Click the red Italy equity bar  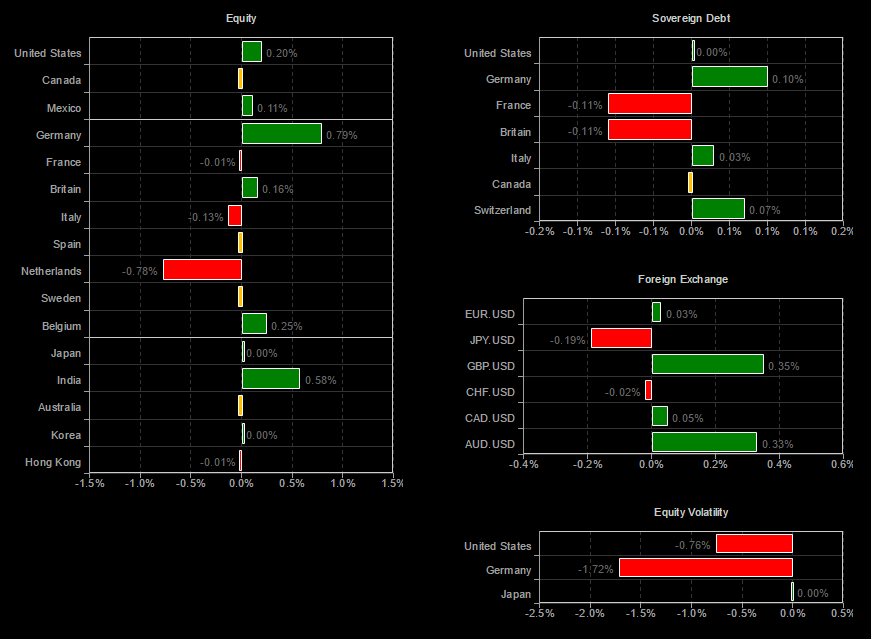pos(235,216)
